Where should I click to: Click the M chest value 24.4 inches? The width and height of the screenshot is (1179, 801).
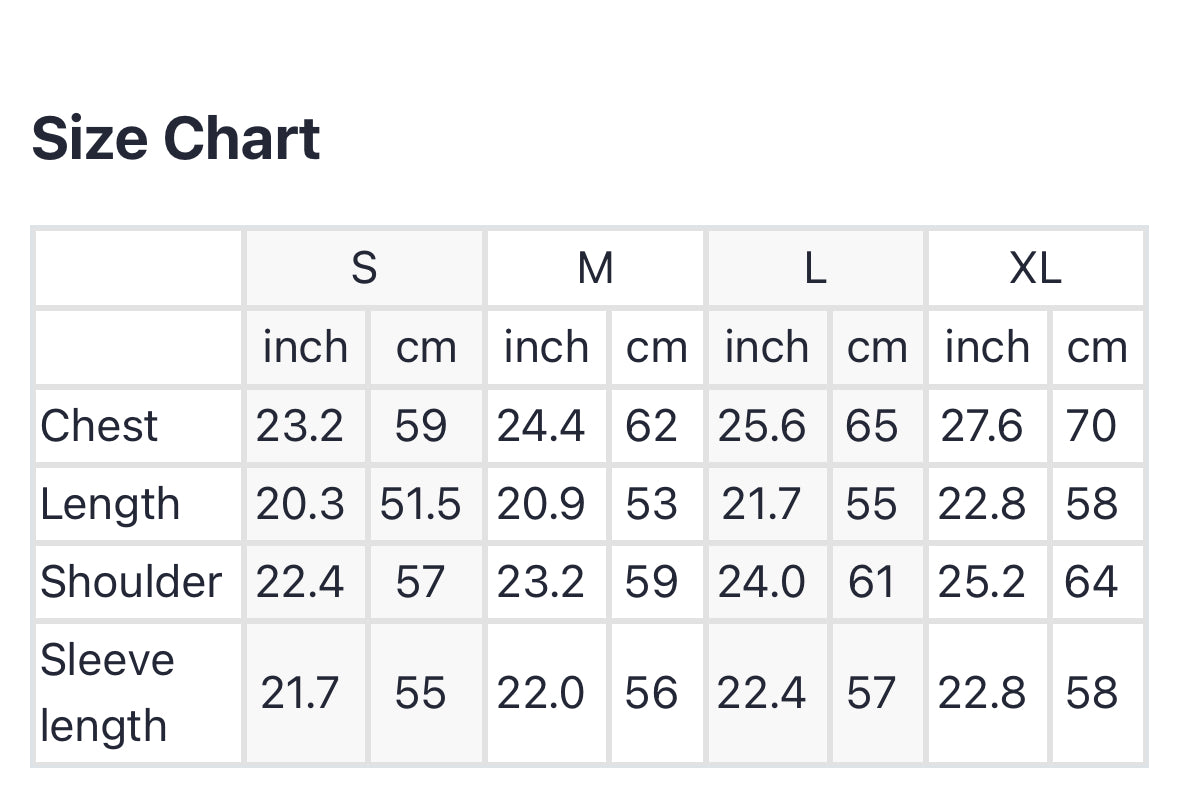click(x=541, y=426)
